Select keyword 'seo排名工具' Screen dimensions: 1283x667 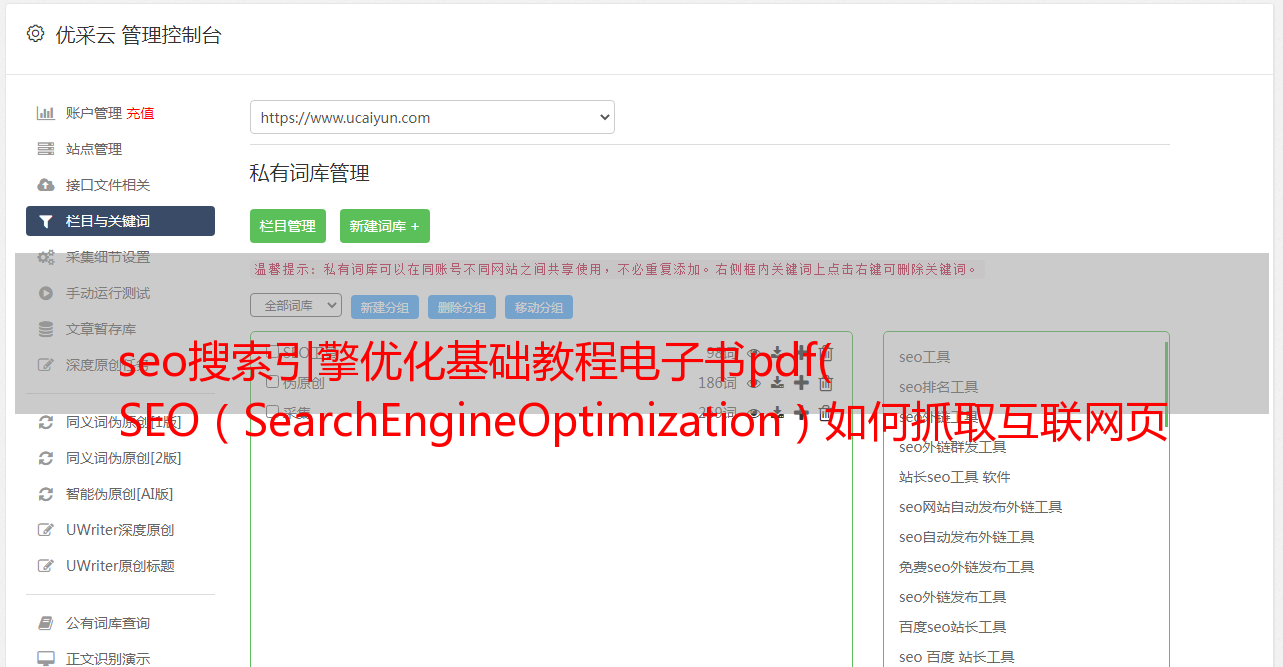939,387
